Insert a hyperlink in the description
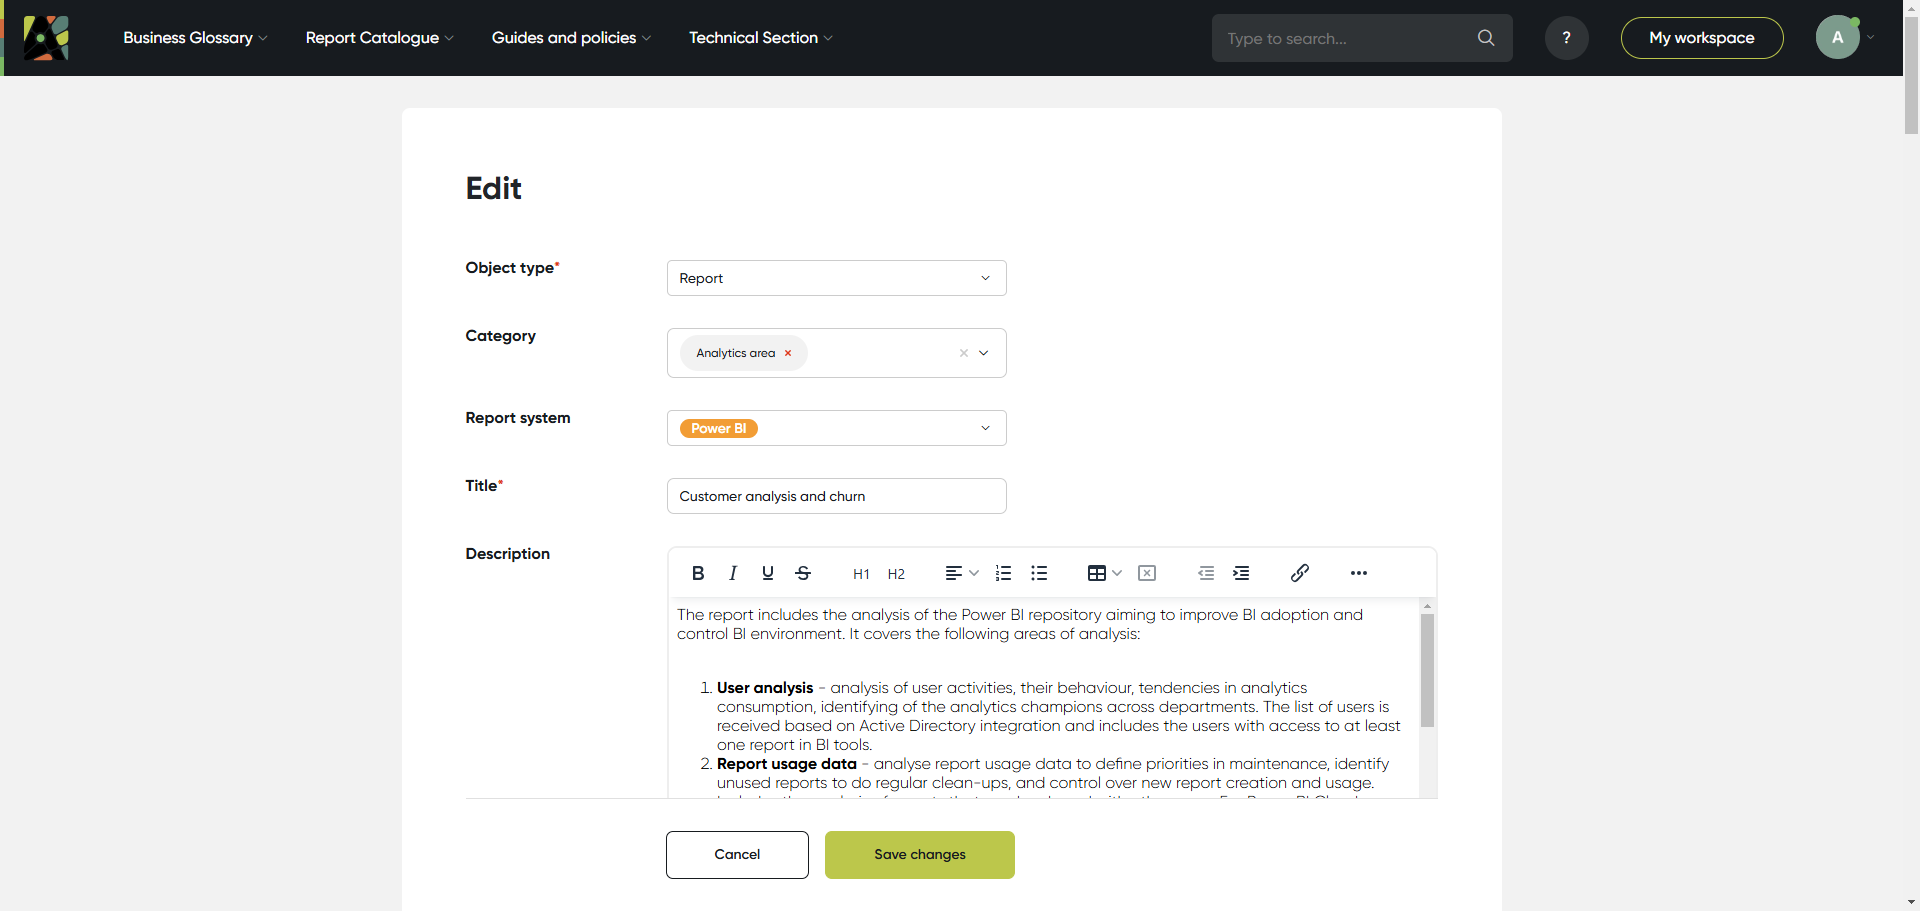 [x=1300, y=573]
